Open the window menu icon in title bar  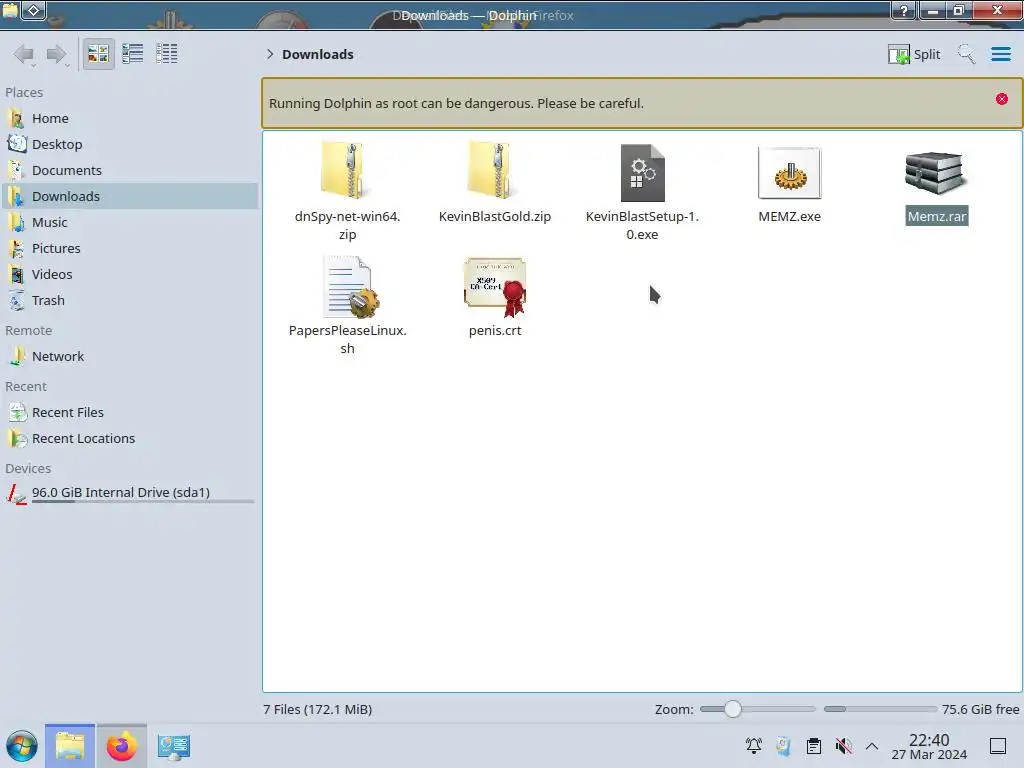click(x=10, y=10)
